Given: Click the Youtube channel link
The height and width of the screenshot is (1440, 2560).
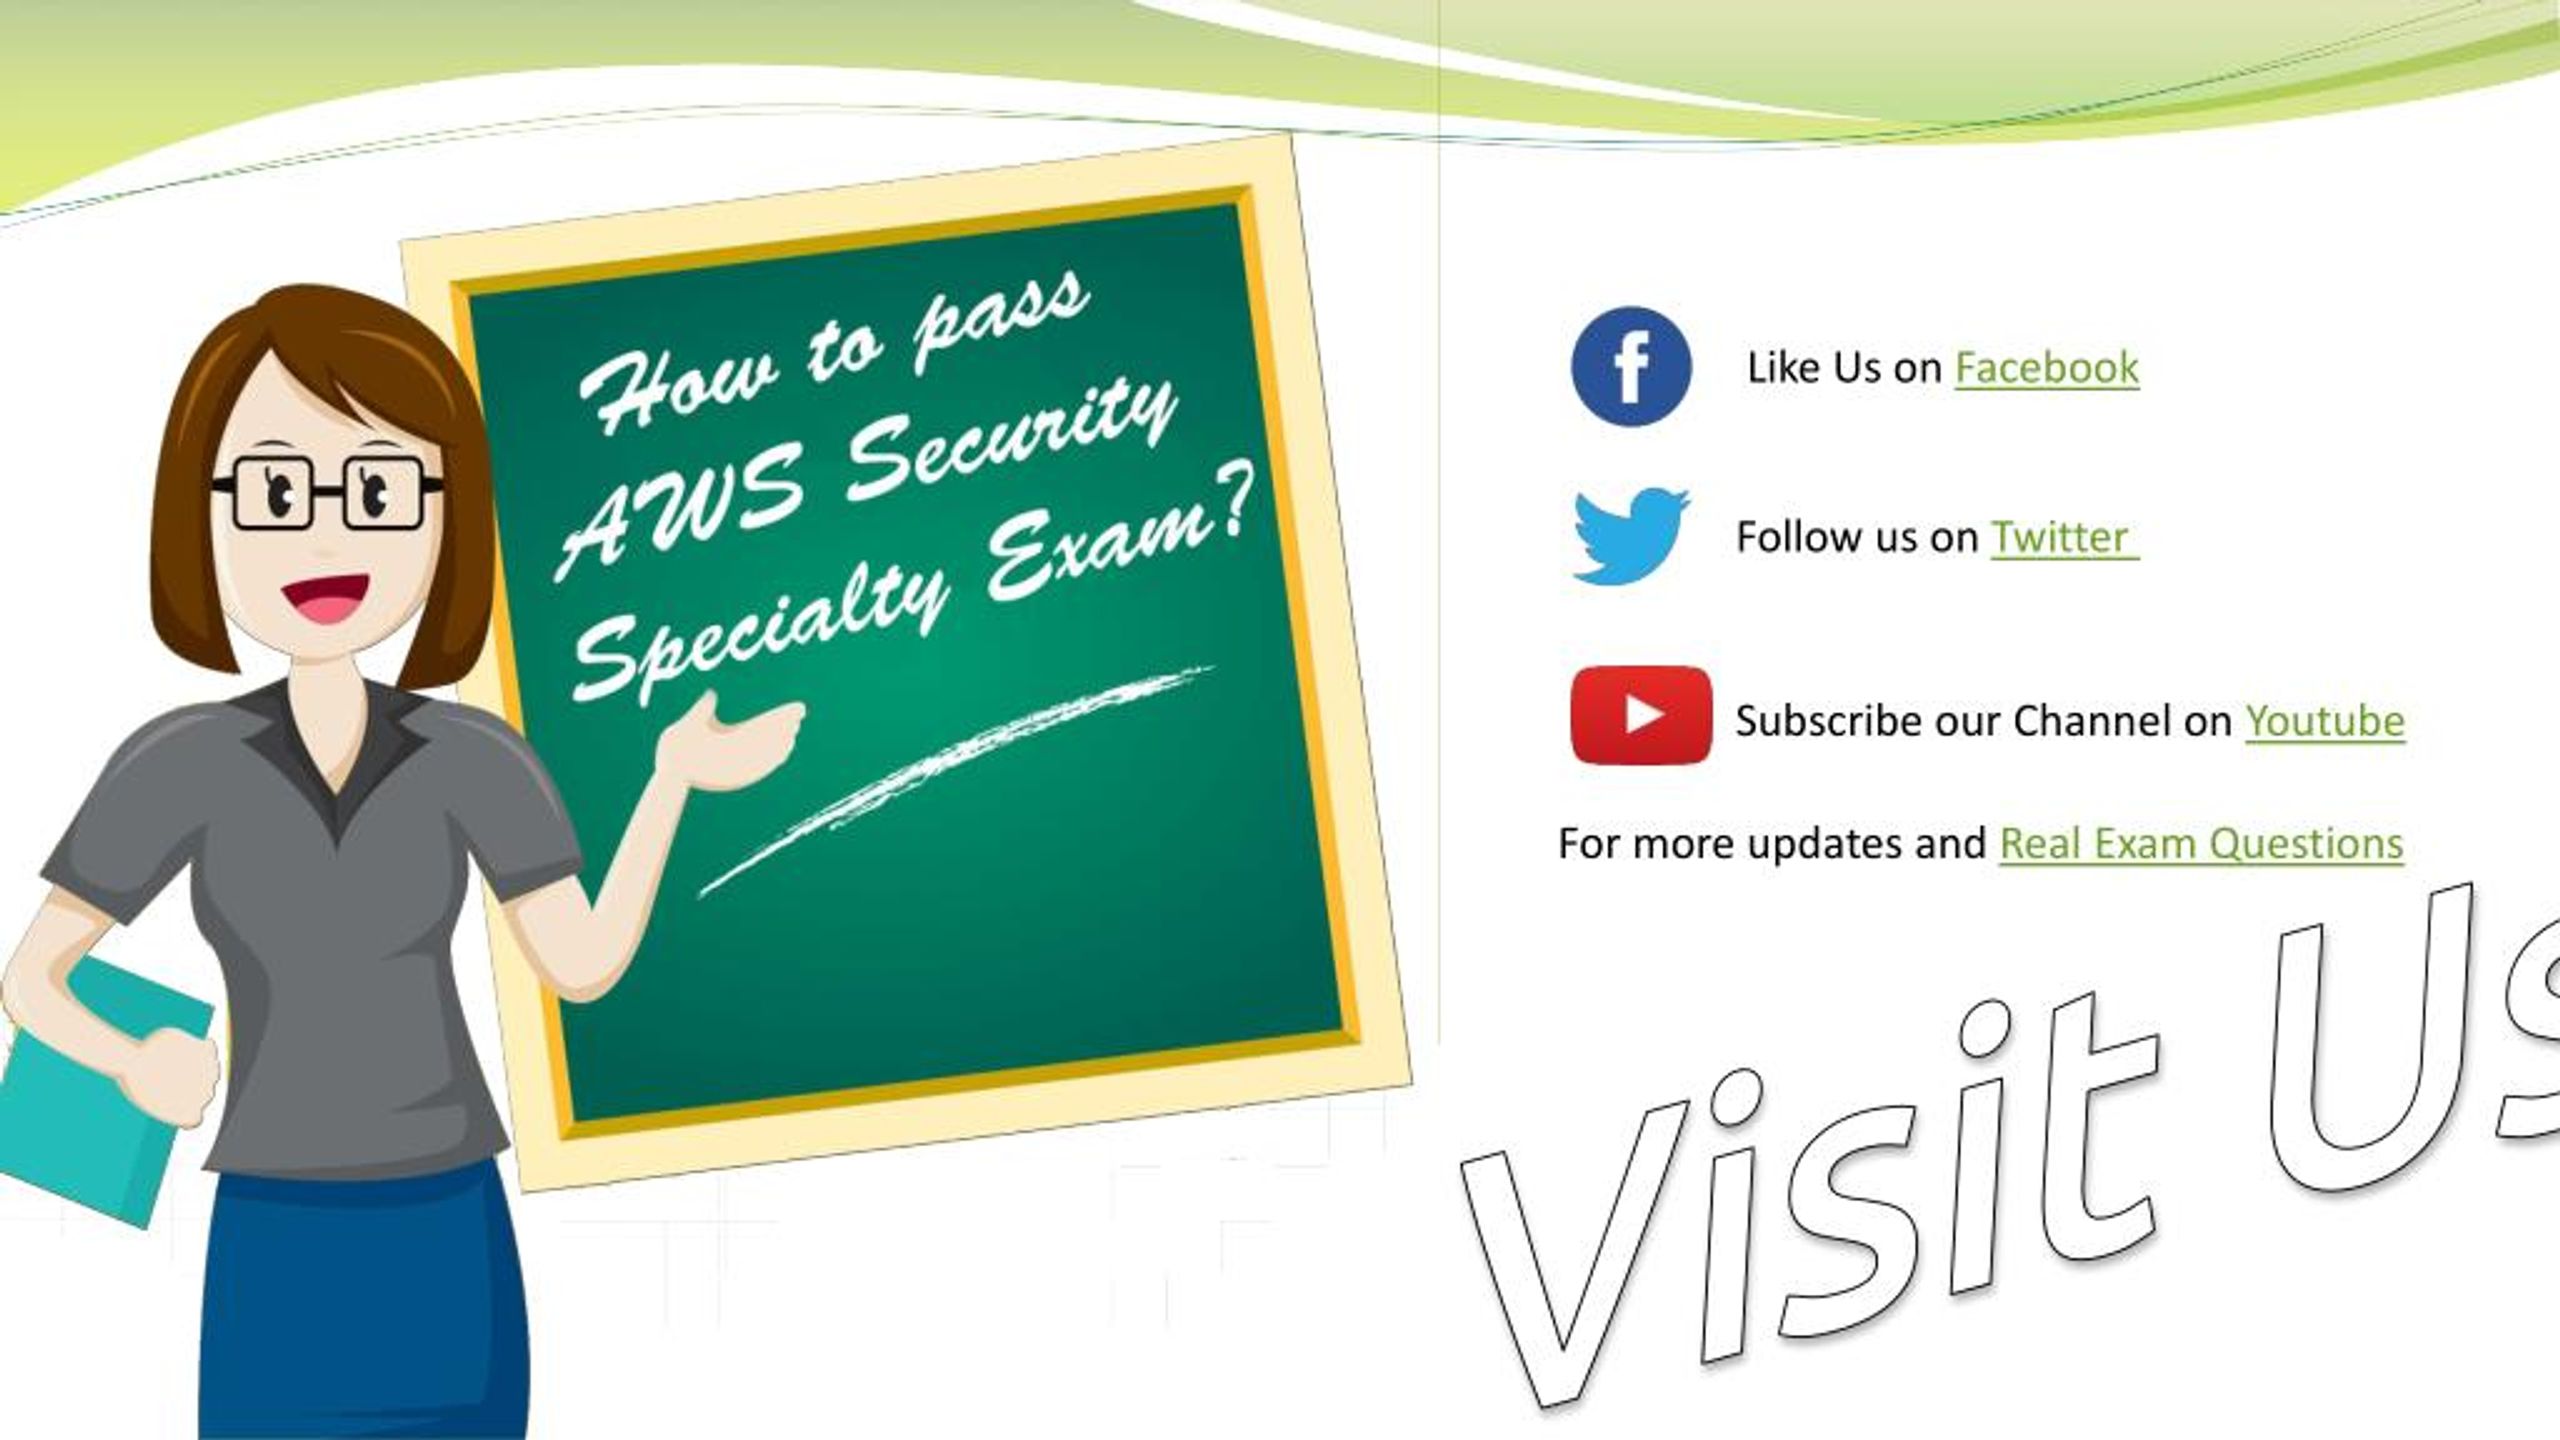Looking at the screenshot, I should pyautogui.click(x=2326, y=717).
